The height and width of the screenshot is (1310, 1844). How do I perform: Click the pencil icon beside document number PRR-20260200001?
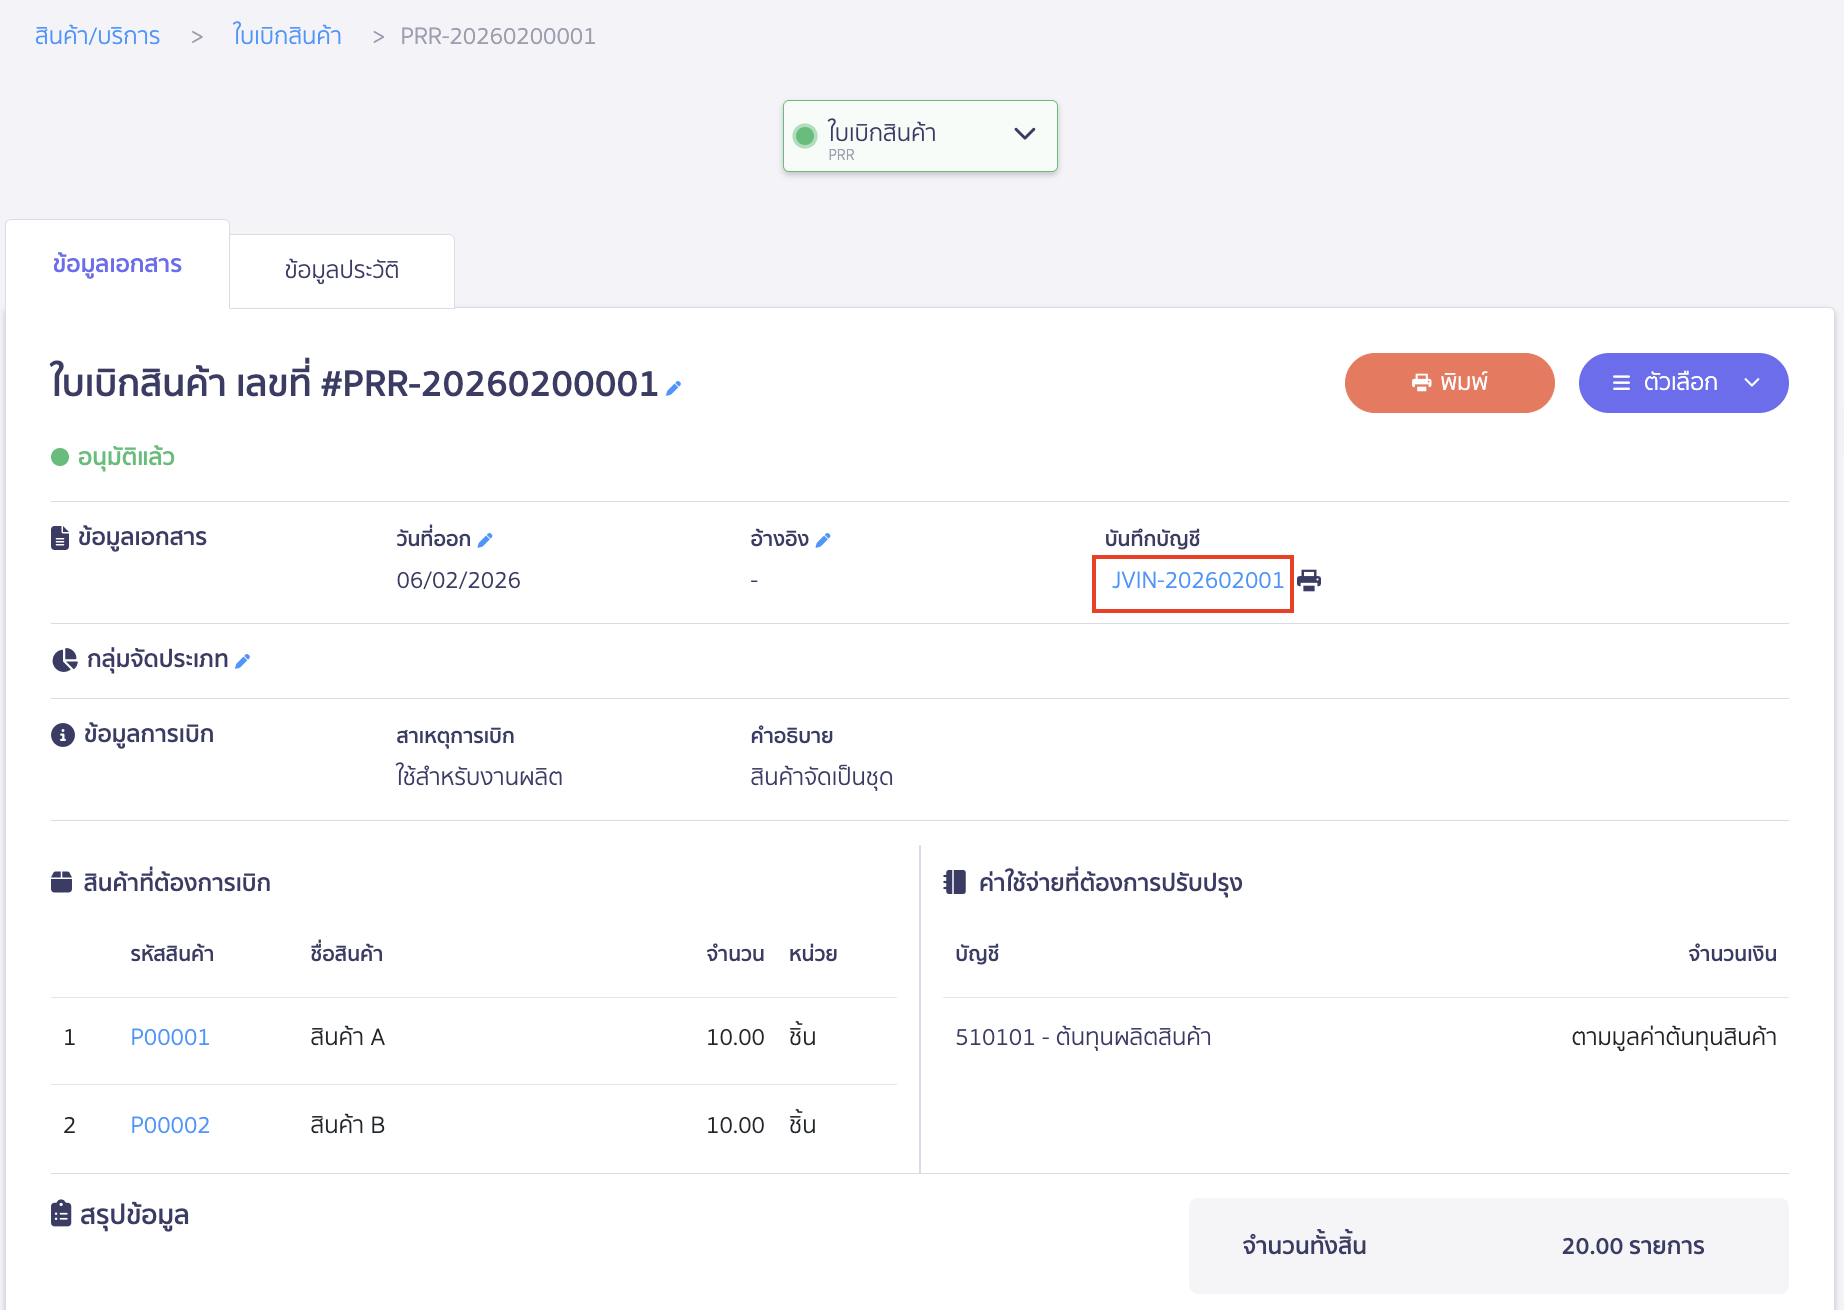[x=674, y=388]
